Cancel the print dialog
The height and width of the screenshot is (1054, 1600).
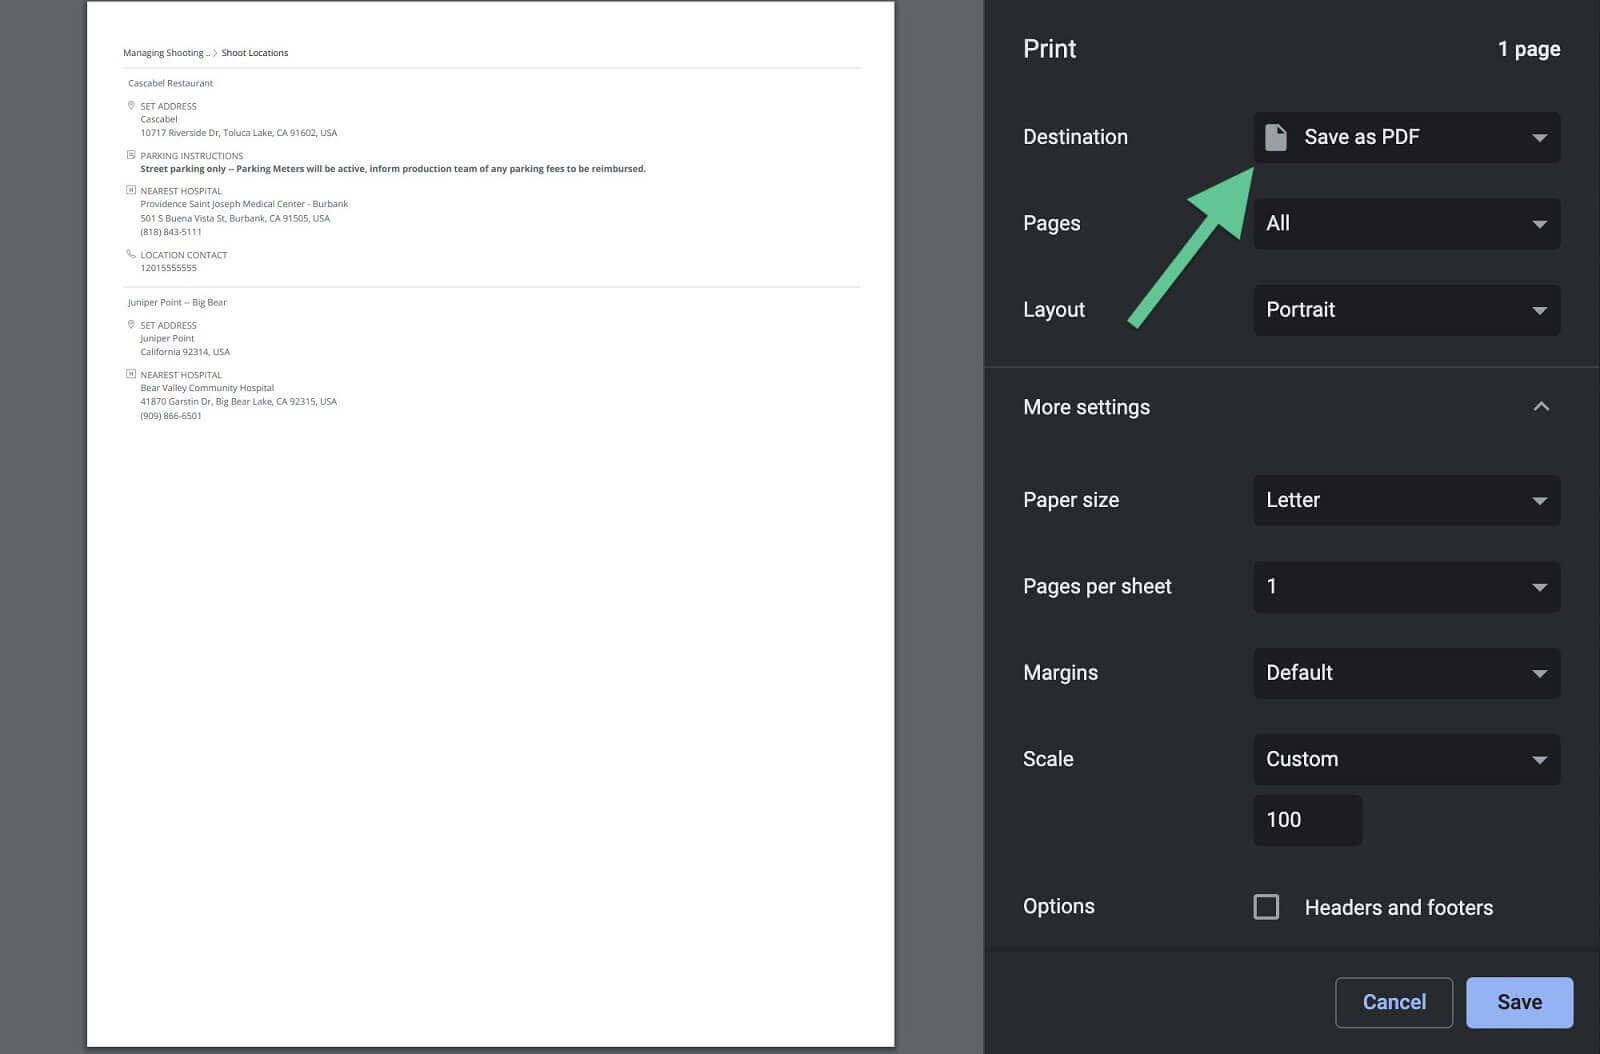click(x=1393, y=1002)
